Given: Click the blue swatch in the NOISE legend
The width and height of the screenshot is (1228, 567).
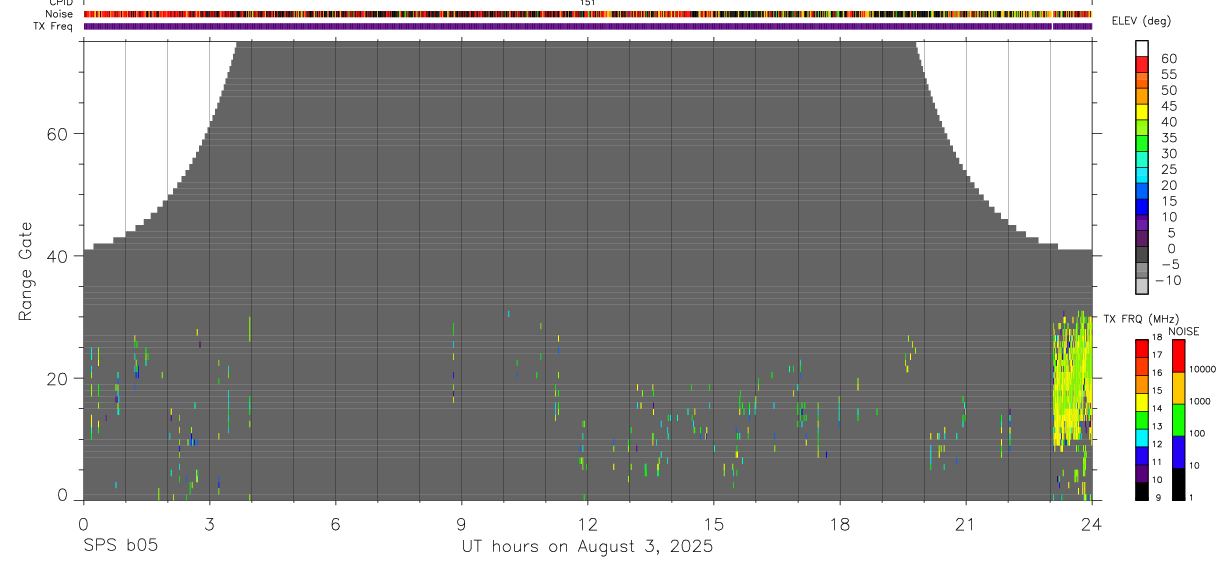Looking at the screenshot, I should click(x=1179, y=452).
